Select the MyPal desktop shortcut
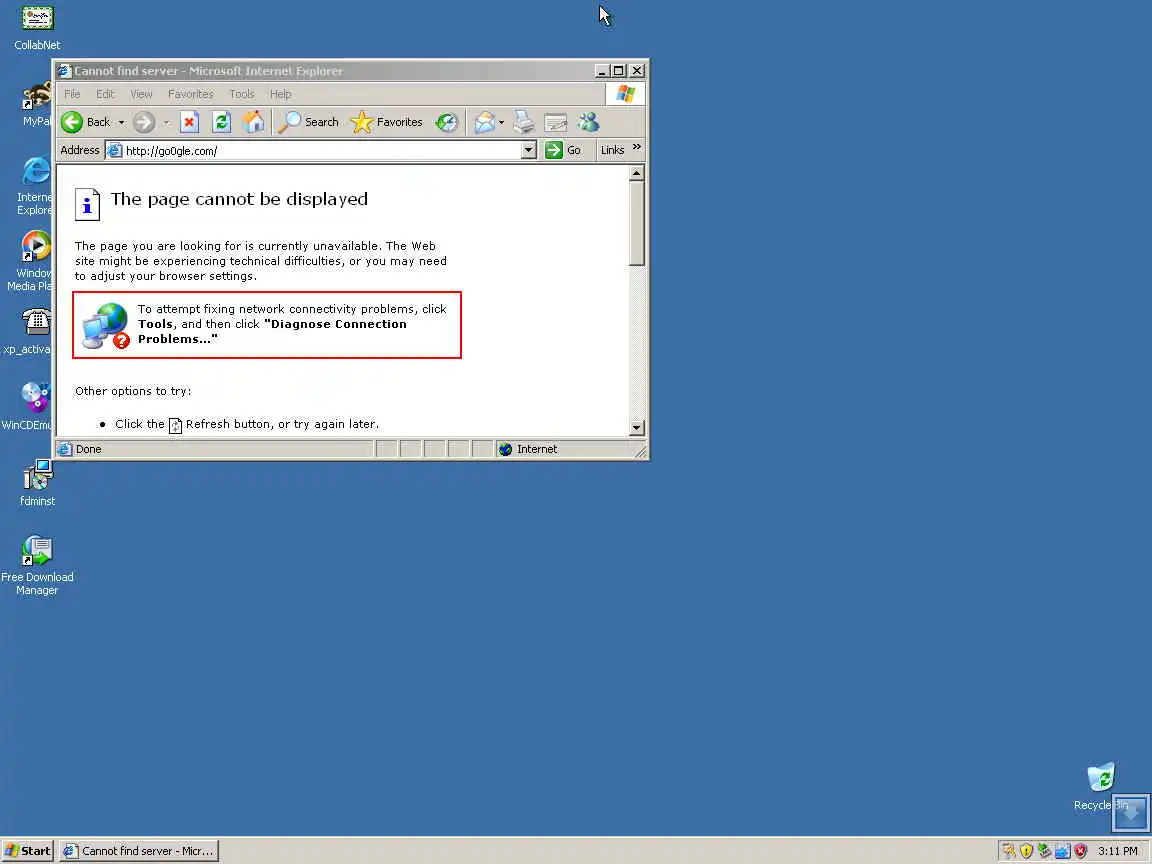This screenshot has height=864, width=1152. point(37,104)
